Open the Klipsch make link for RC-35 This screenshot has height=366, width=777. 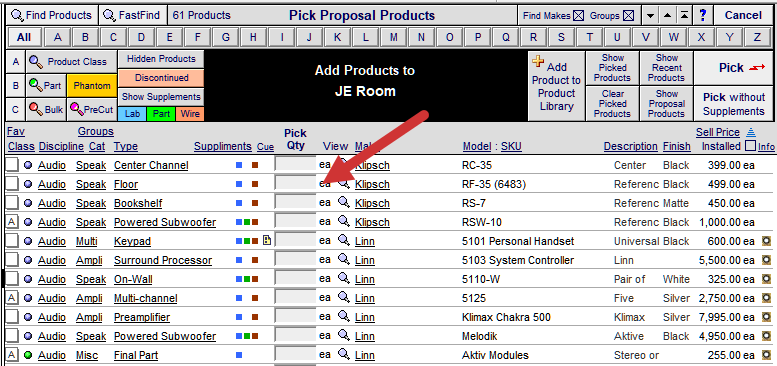click(372, 165)
